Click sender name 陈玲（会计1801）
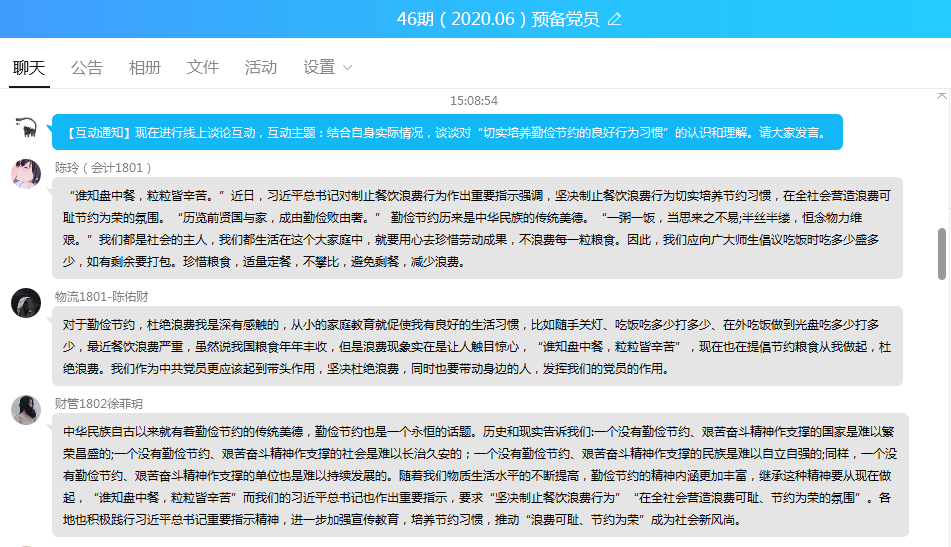This screenshot has height=547, width=951. [104, 167]
